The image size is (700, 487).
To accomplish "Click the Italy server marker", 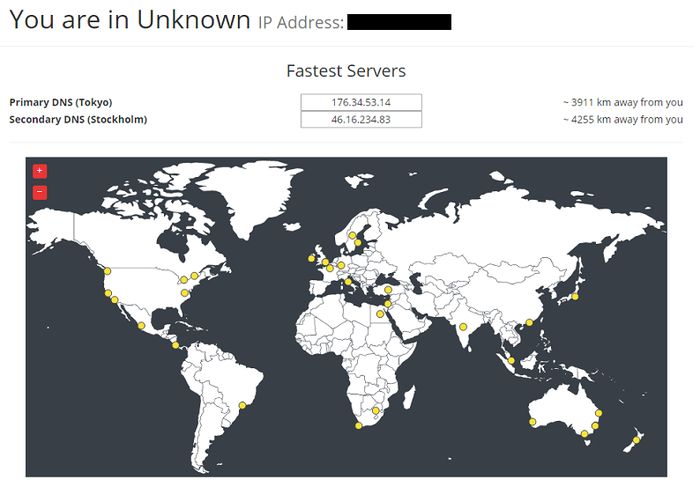I will pyautogui.click(x=348, y=282).
